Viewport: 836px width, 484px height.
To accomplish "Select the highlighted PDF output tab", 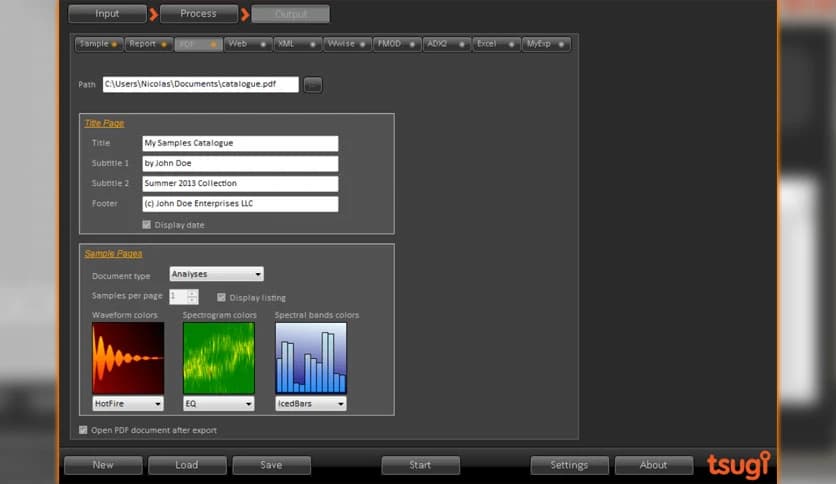I will (198, 44).
